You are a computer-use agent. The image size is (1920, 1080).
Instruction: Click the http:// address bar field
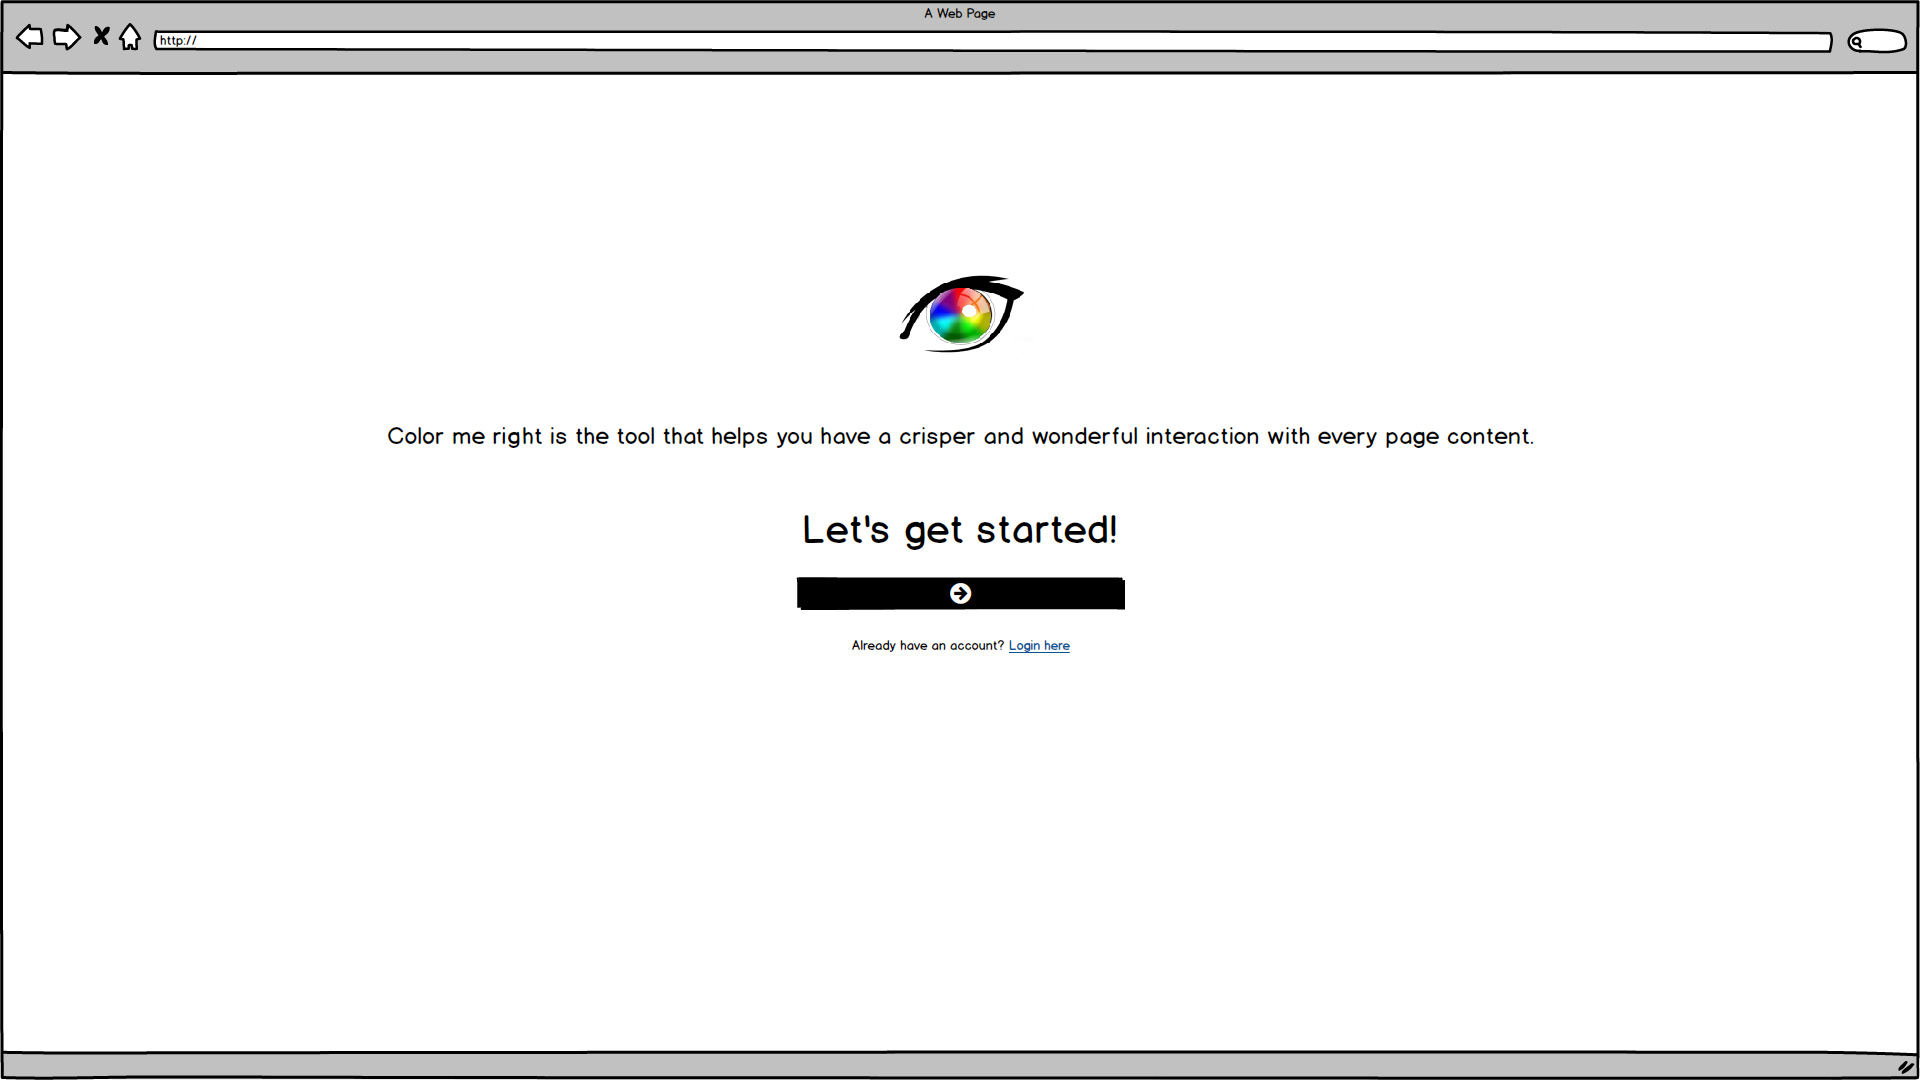(992, 41)
